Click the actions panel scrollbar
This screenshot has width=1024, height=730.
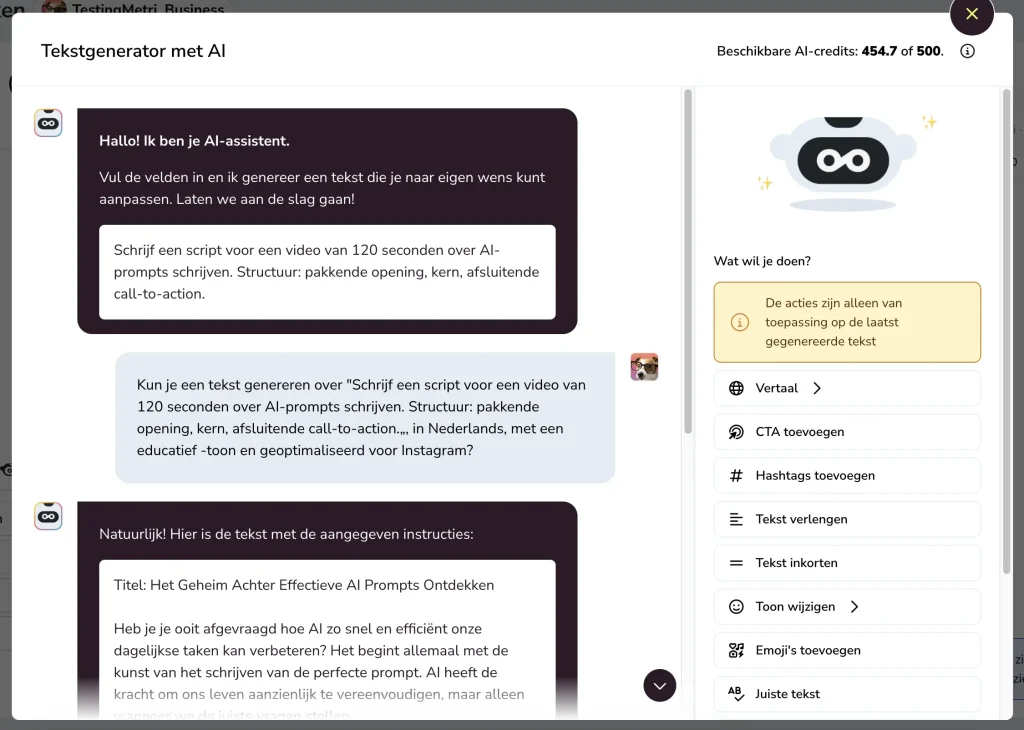pos(1006,332)
